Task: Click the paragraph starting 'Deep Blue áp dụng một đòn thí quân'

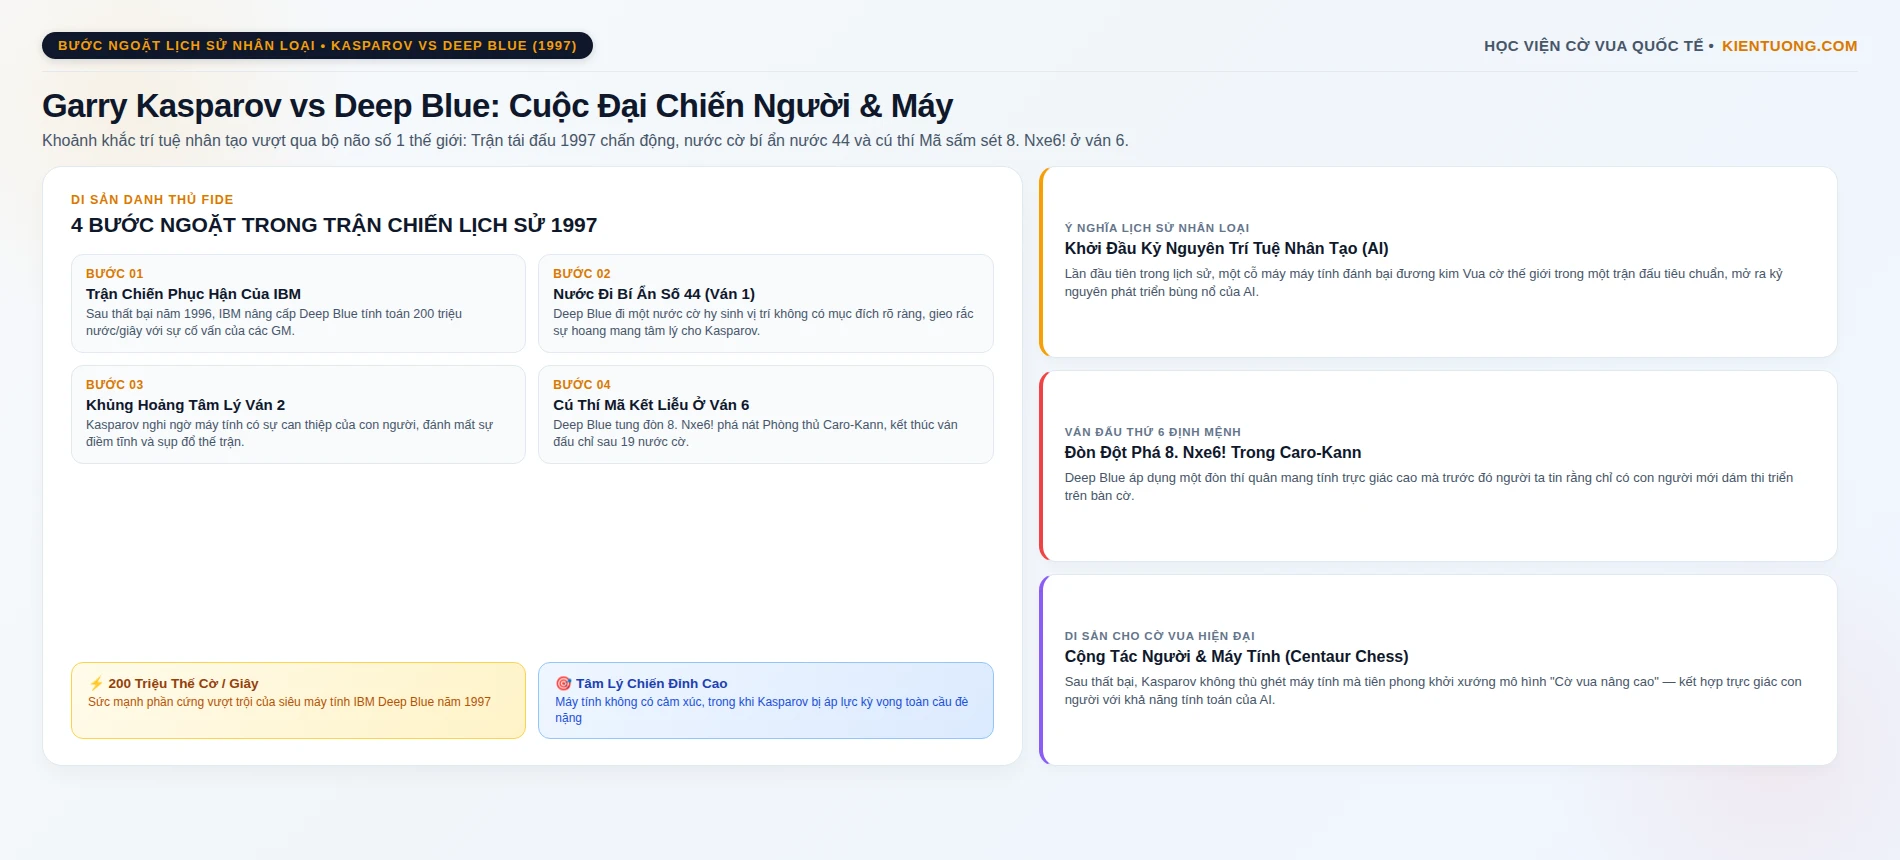Action: click(1429, 487)
